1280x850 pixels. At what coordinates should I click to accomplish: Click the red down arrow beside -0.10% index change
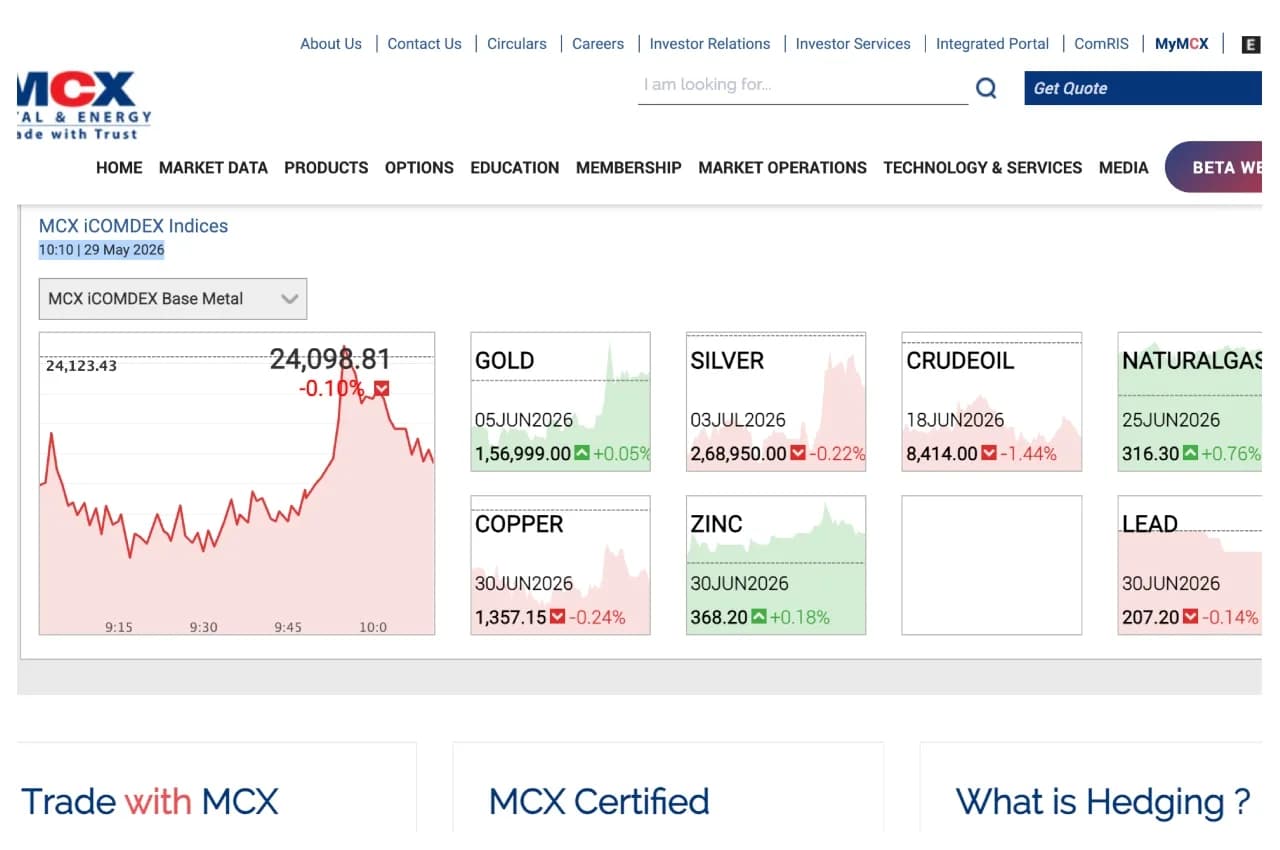(x=382, y=388)
